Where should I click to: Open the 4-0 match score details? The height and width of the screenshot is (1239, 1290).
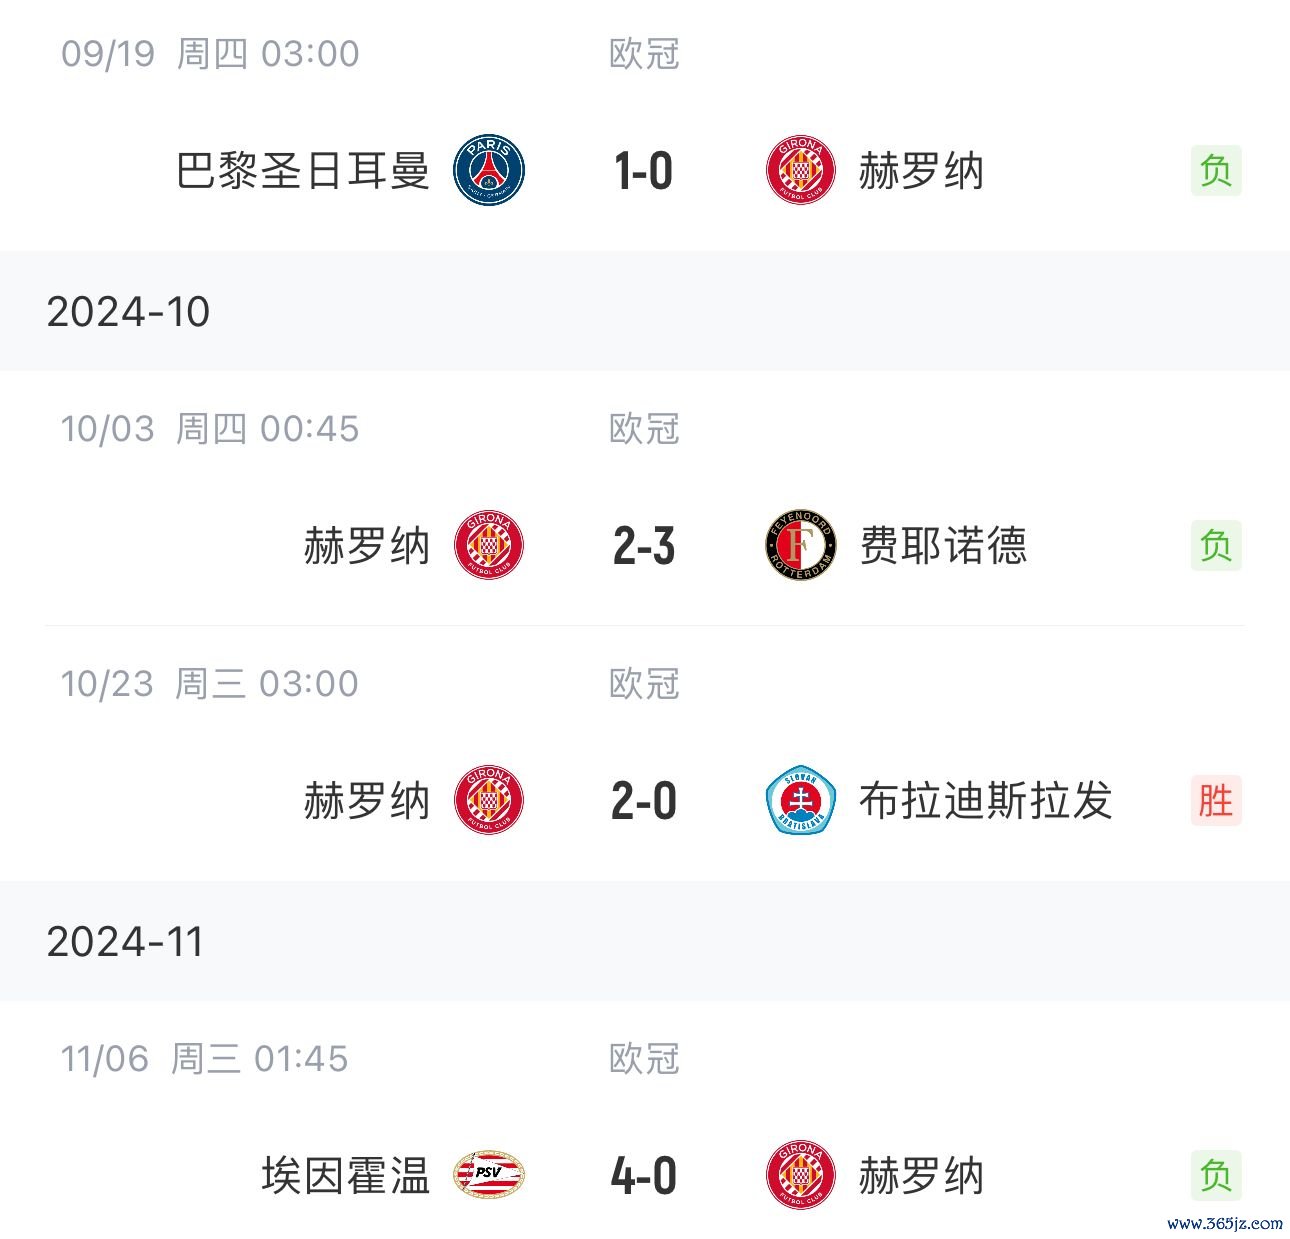pyautogui.click(x=644, y=1176)
